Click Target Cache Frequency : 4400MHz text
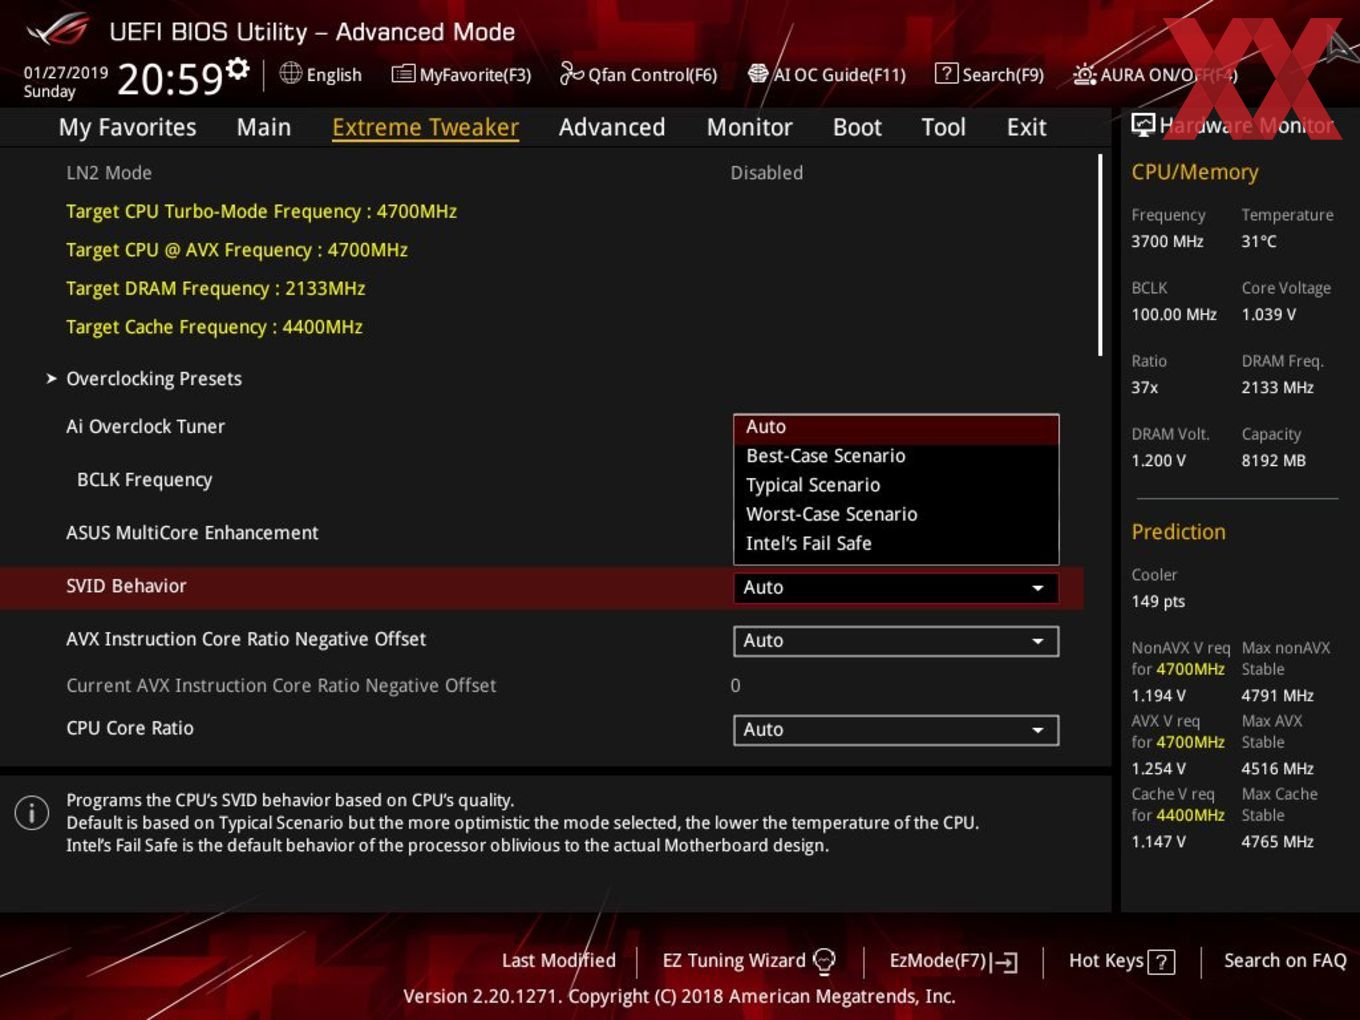1360x1020 pixels. click(x=214, y=327)
